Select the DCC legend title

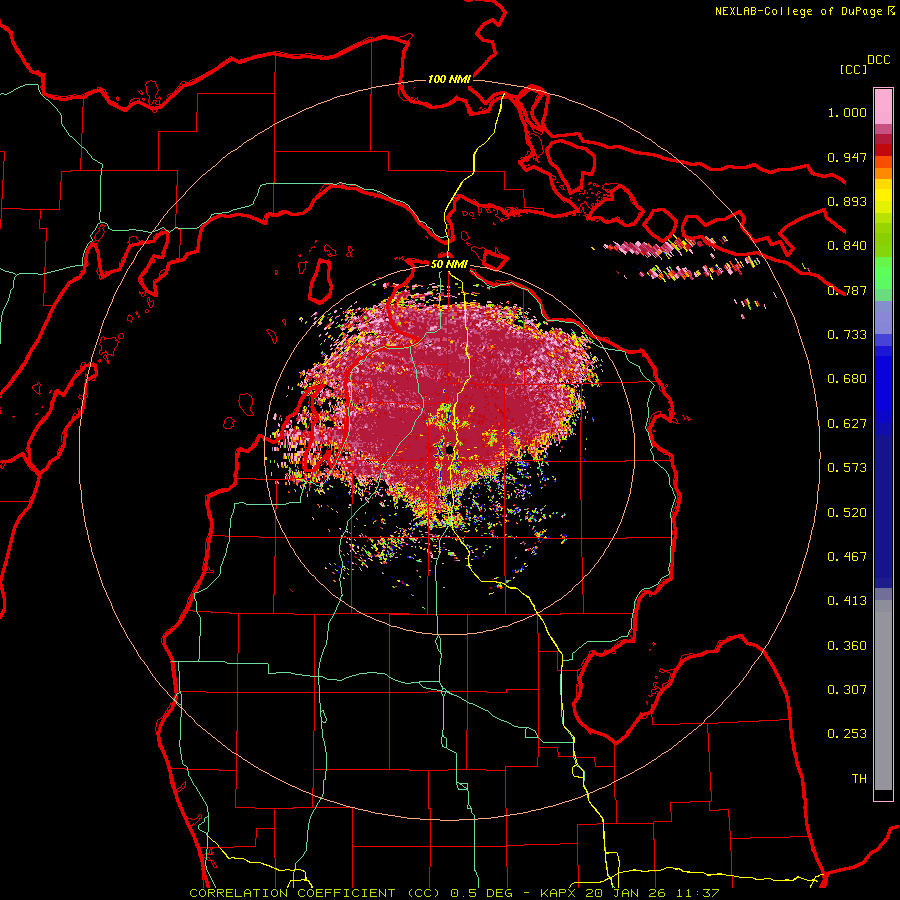point(878,60)
